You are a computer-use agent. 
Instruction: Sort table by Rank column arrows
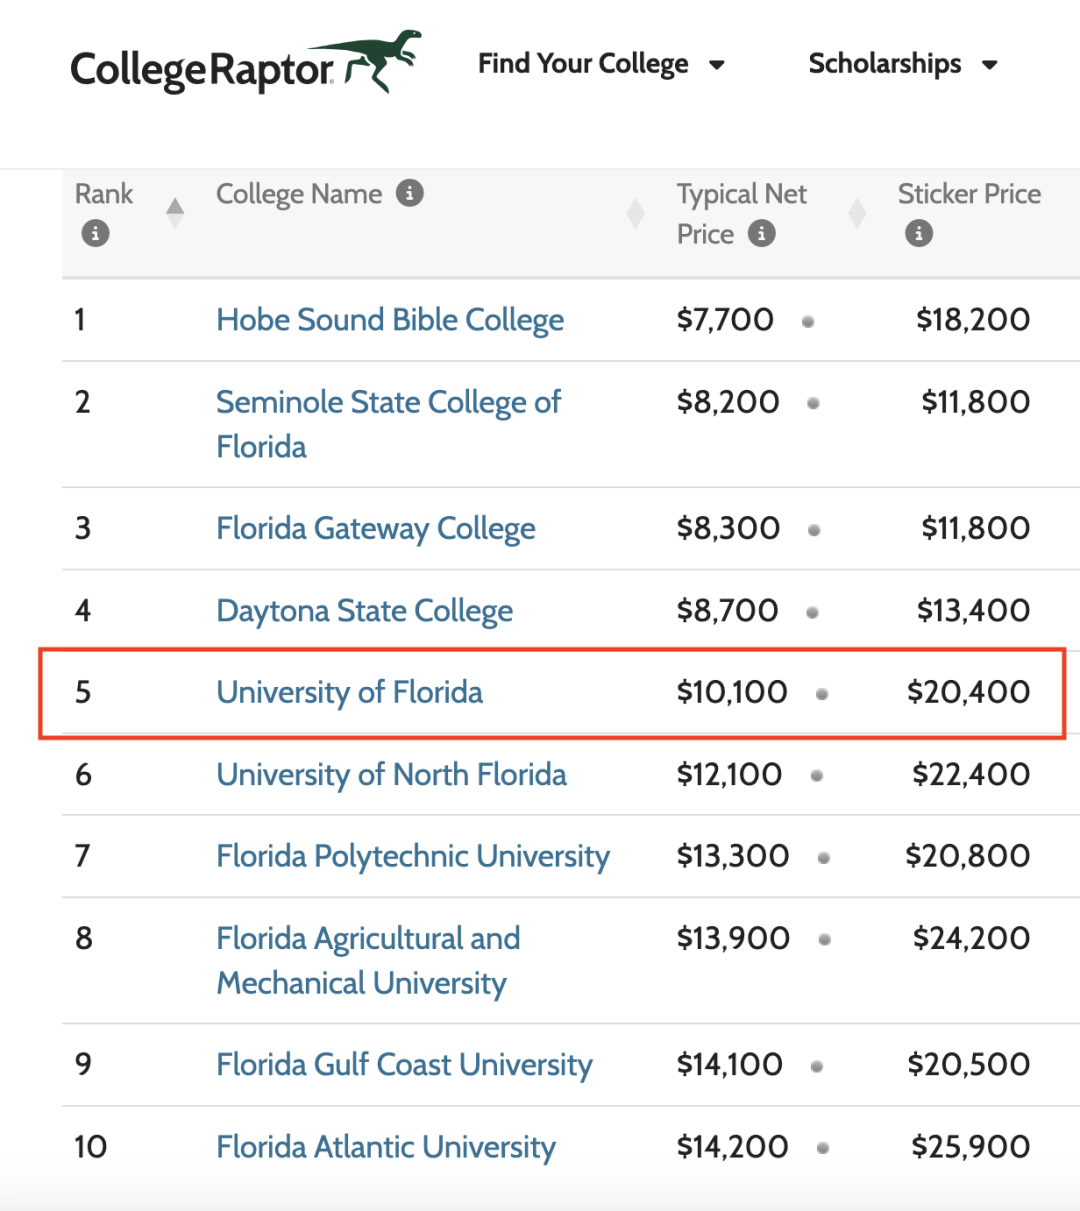pos(175,213)
